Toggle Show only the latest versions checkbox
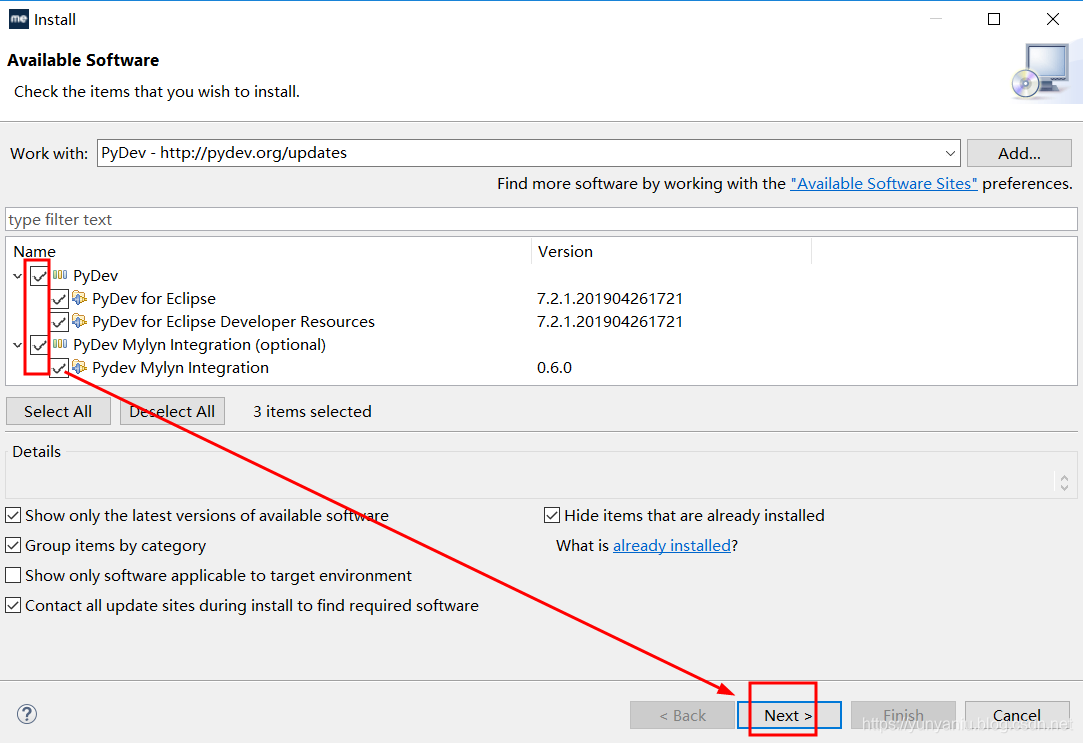This screenshot has height=743, width=1083. click(x=13, y=515)
